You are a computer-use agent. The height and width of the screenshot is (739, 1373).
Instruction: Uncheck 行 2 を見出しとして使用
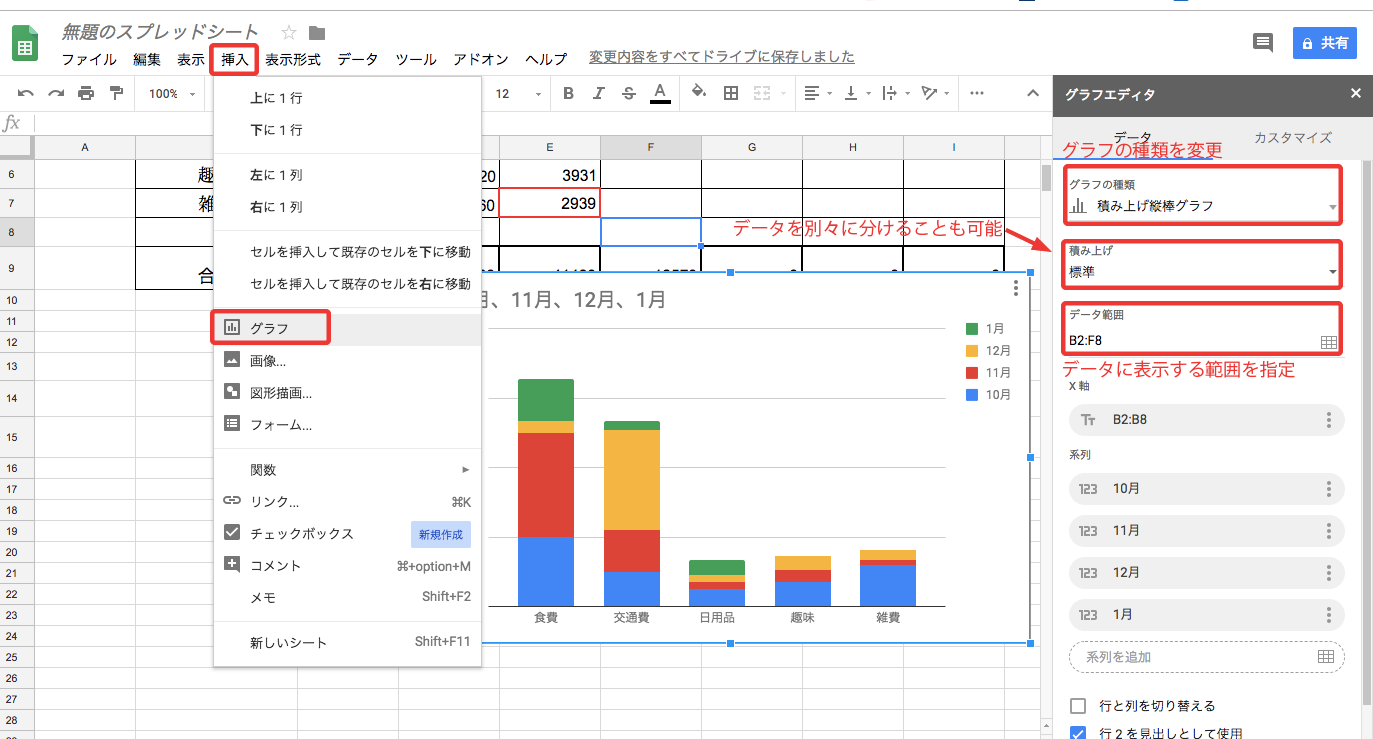tap(1078, 733)
